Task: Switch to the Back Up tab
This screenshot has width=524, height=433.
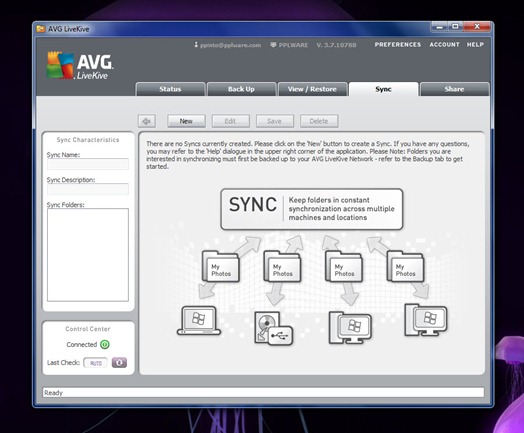Action: click(241, 89)
